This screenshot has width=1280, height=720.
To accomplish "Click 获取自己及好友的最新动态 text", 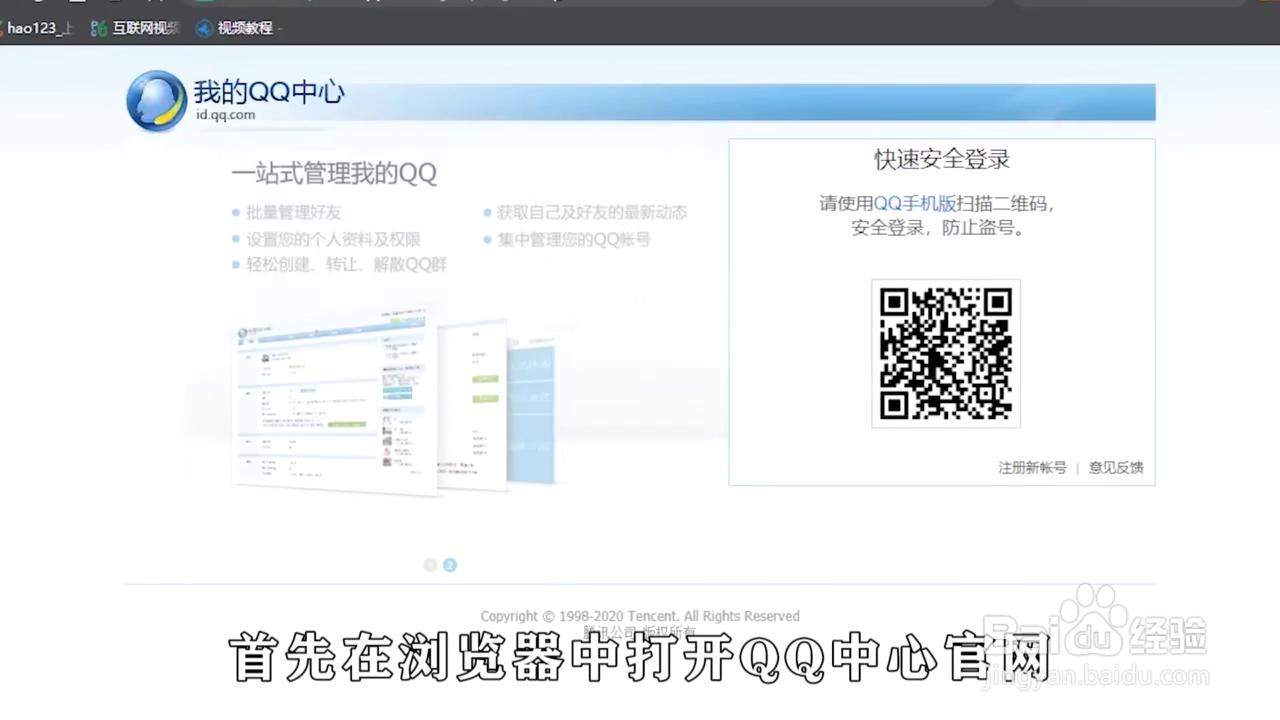I will (592, 212).
